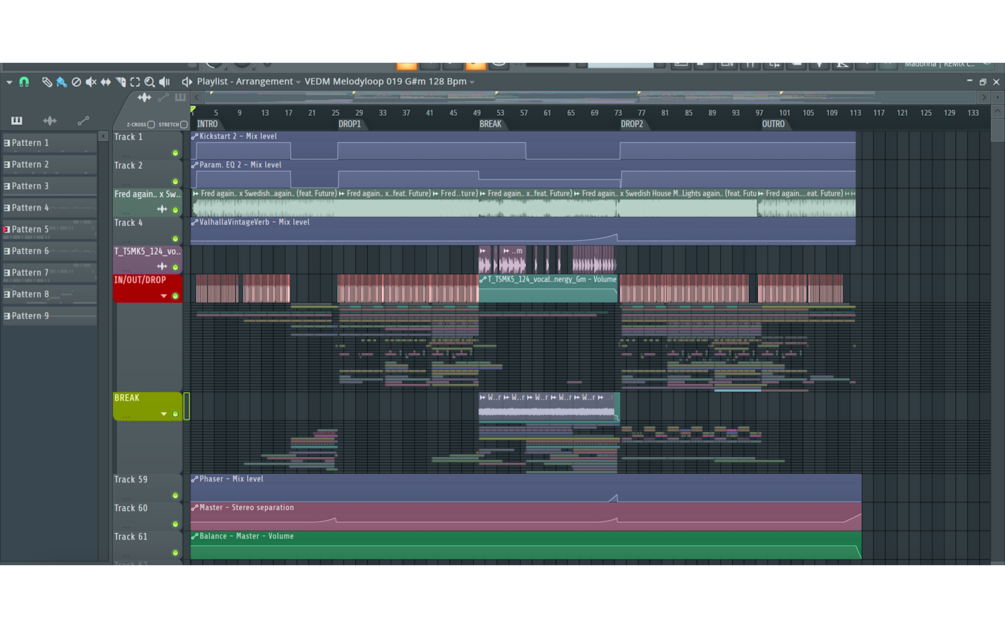Jump to the OUTRO timeline marker
The width and height of the screenshot is (1005, 628).
[773, 124]
